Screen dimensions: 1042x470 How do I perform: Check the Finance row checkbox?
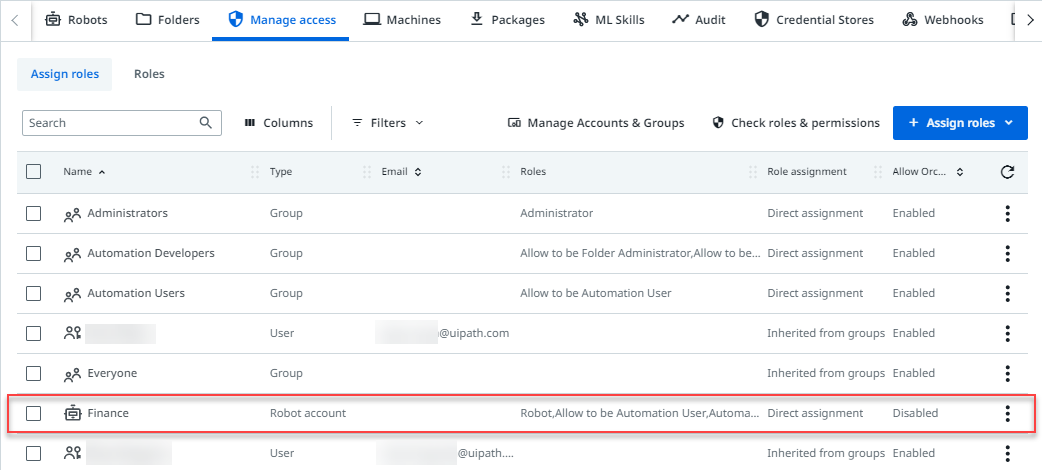tap(33, 413)
